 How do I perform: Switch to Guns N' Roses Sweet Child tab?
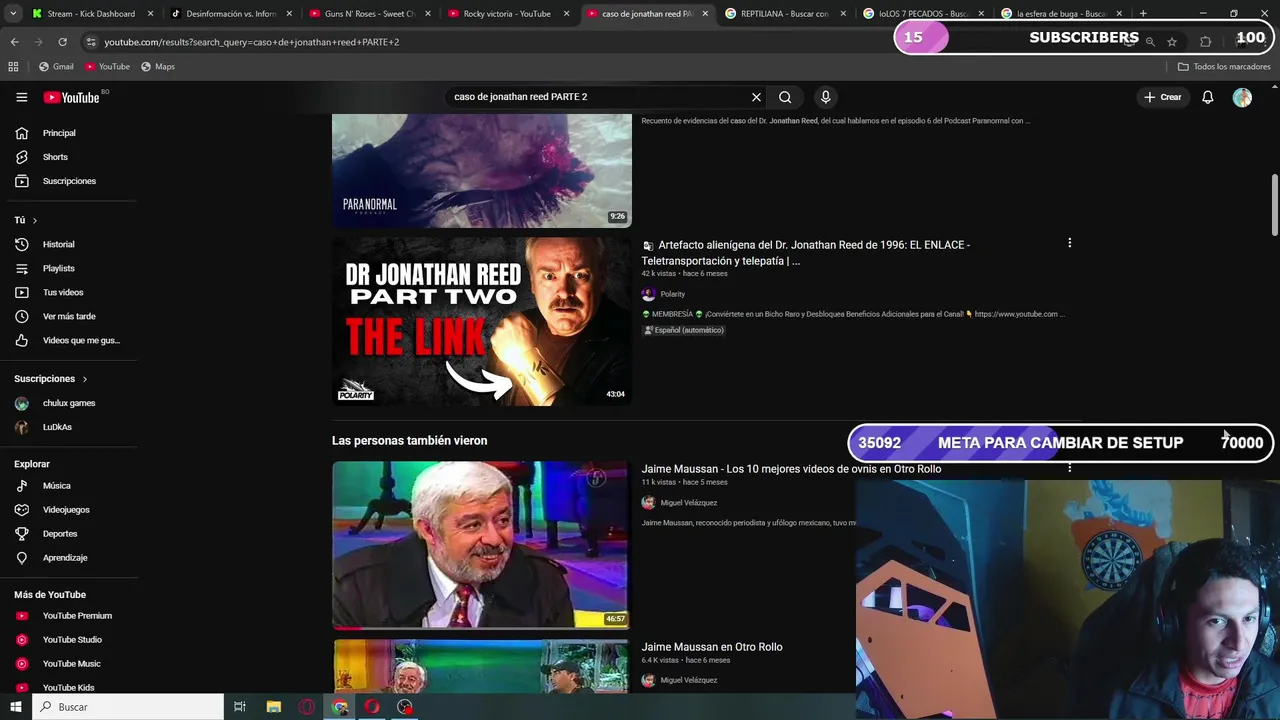coord(368,14)
